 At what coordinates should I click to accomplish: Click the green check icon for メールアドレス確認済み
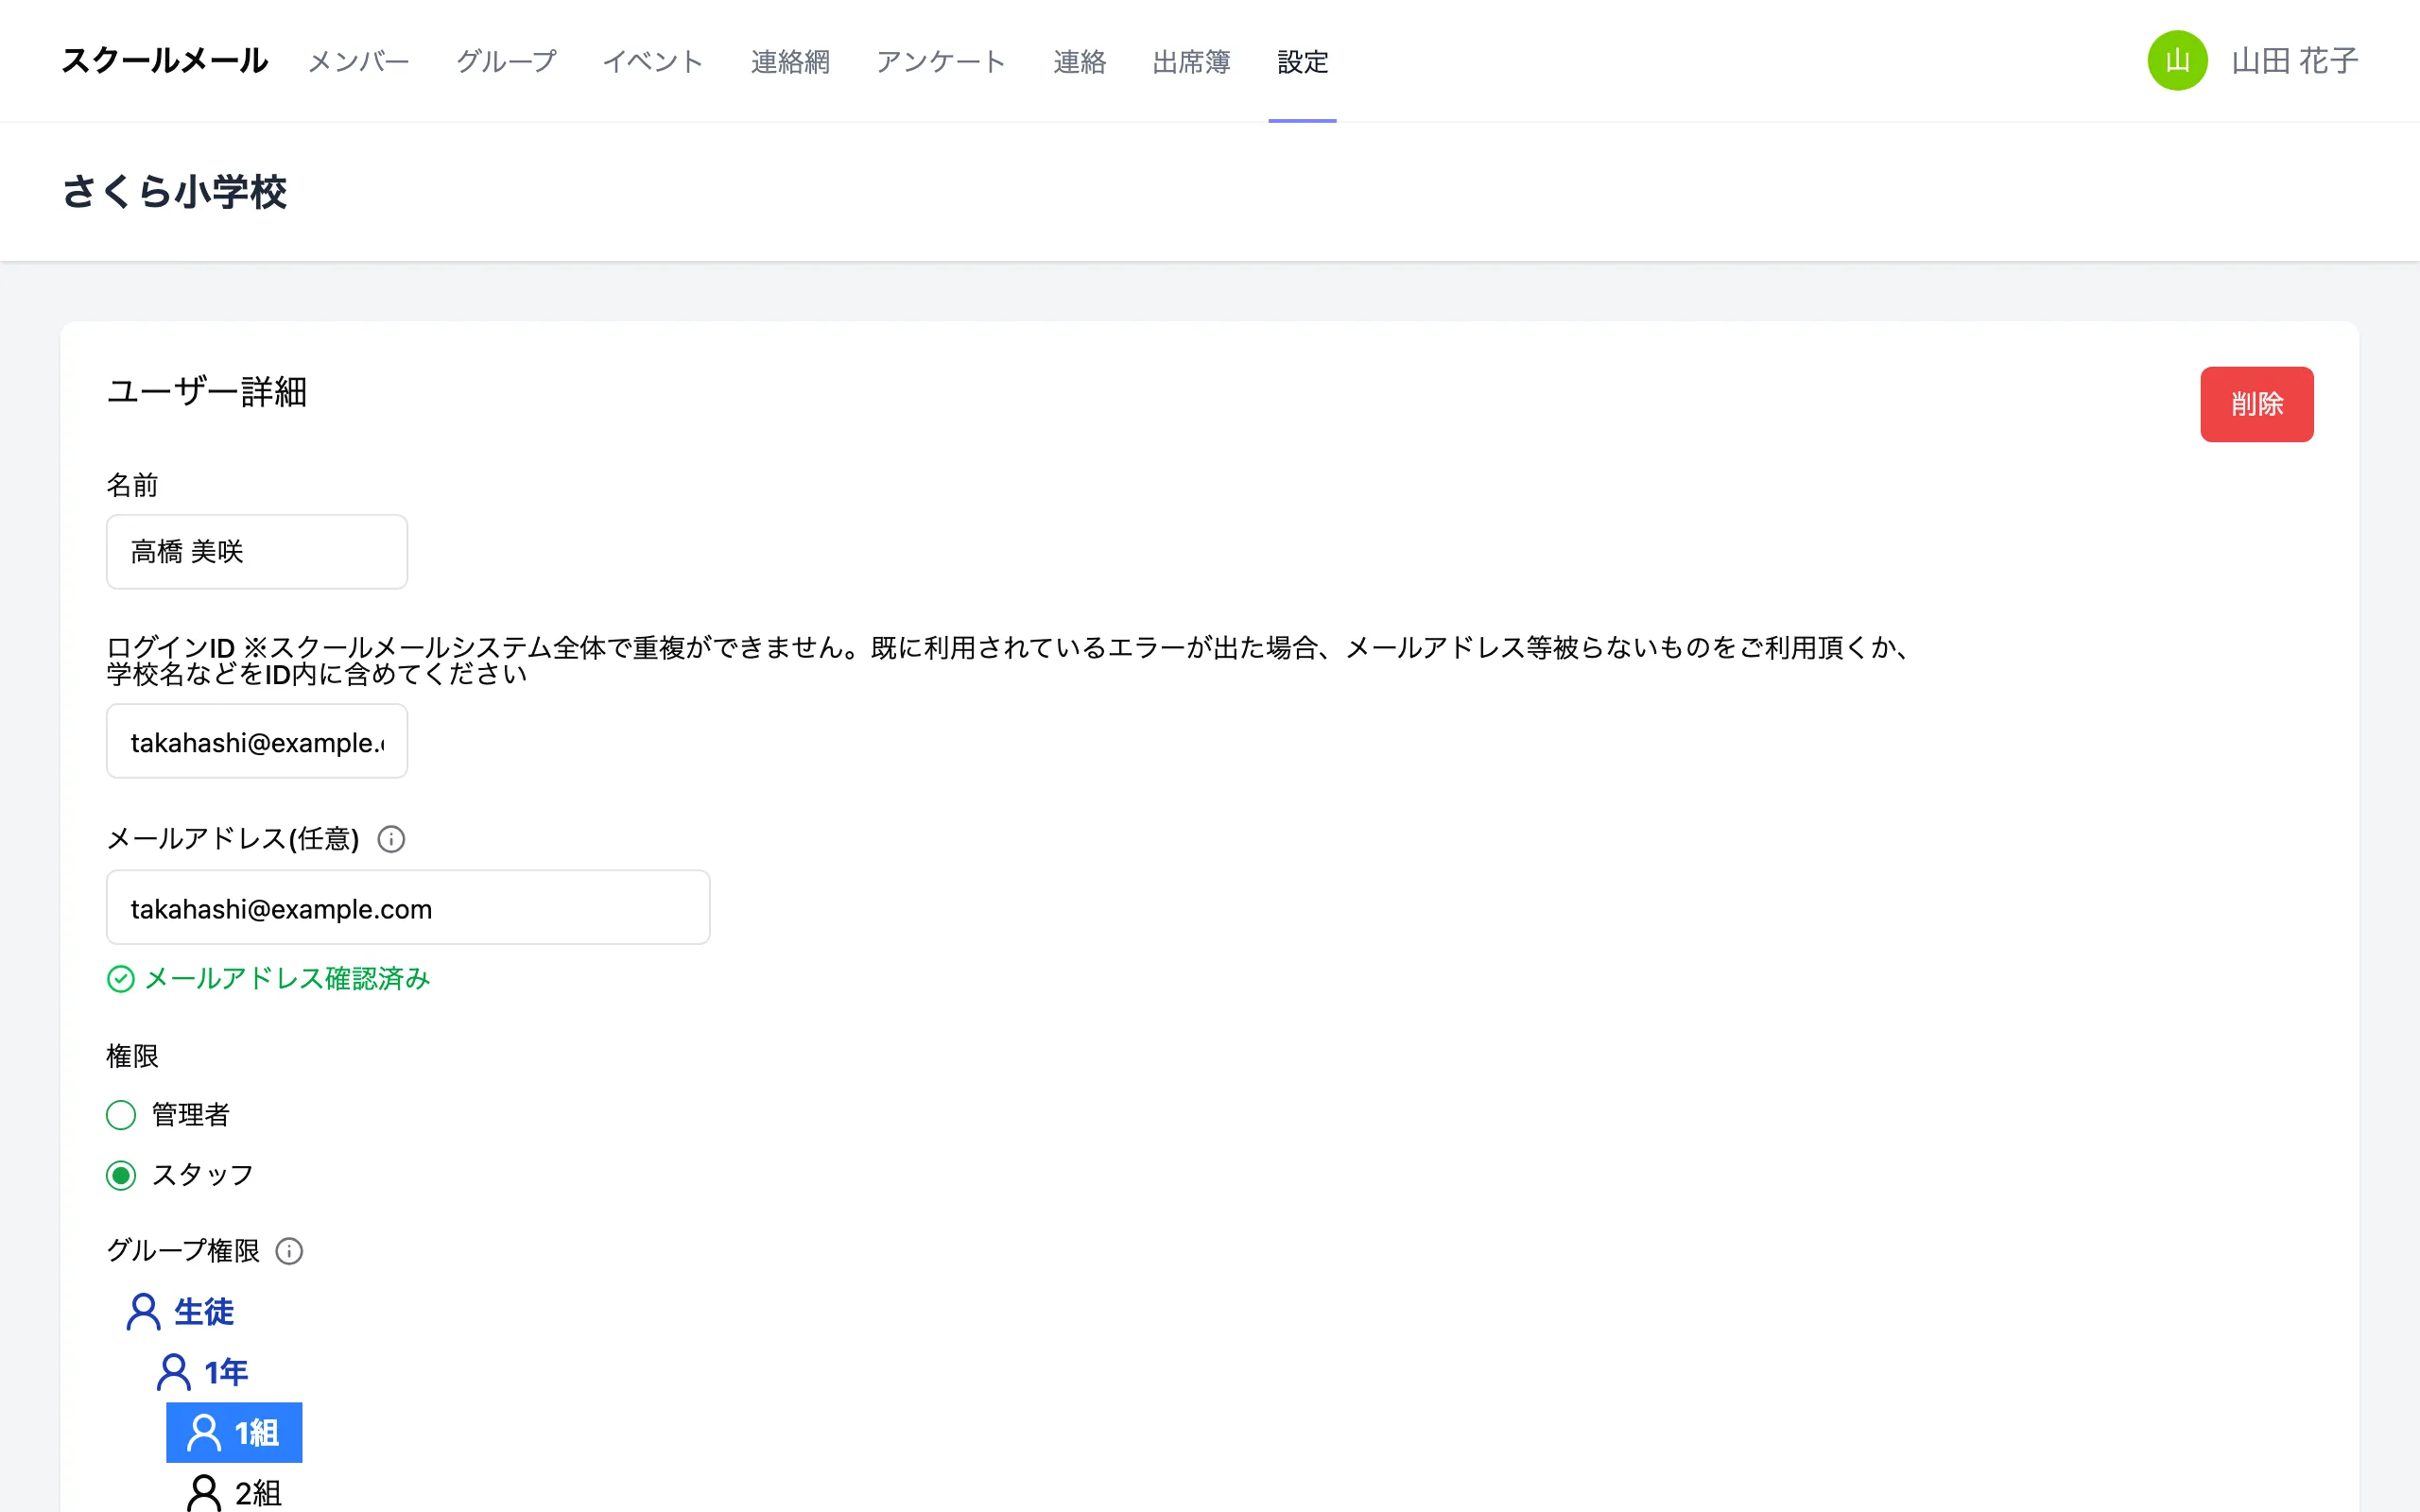point(120,979)
